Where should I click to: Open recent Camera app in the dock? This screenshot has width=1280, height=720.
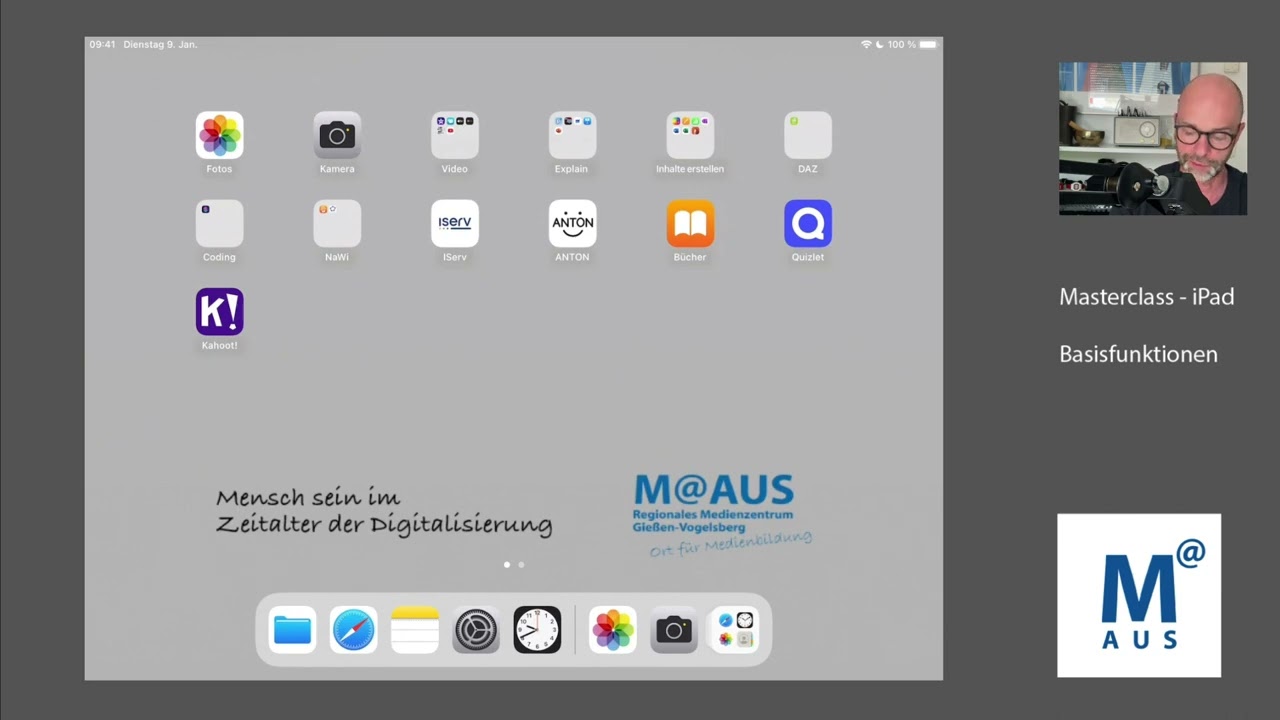point(673,630)
